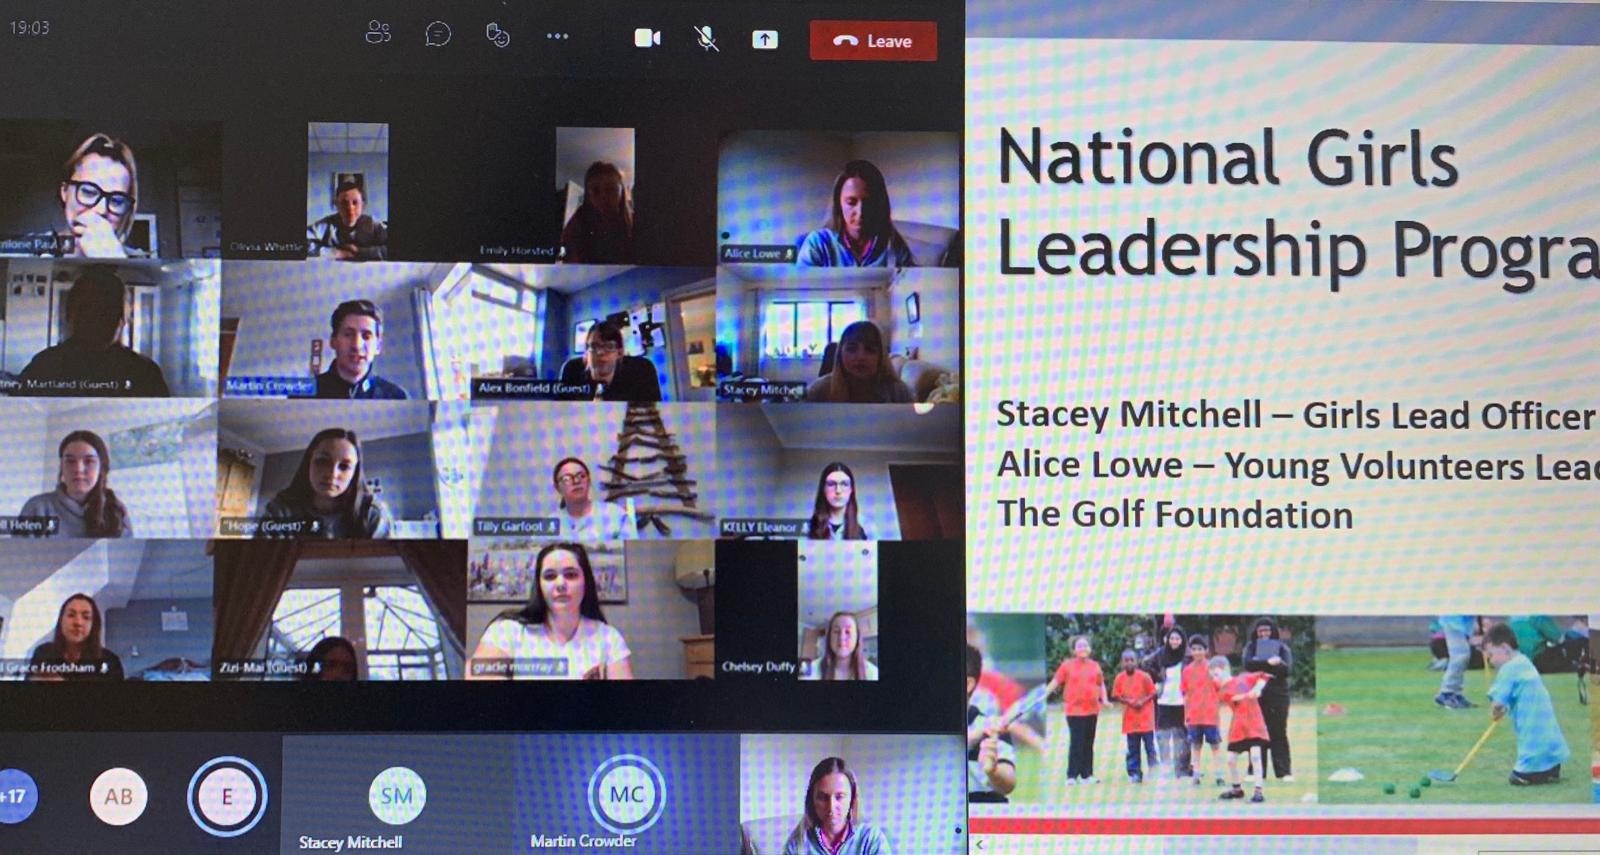Image resolution: width=1600 pixels, height=855 pixels.
Task: Toggle the camera on or off
Action: [x=647, y=38]
